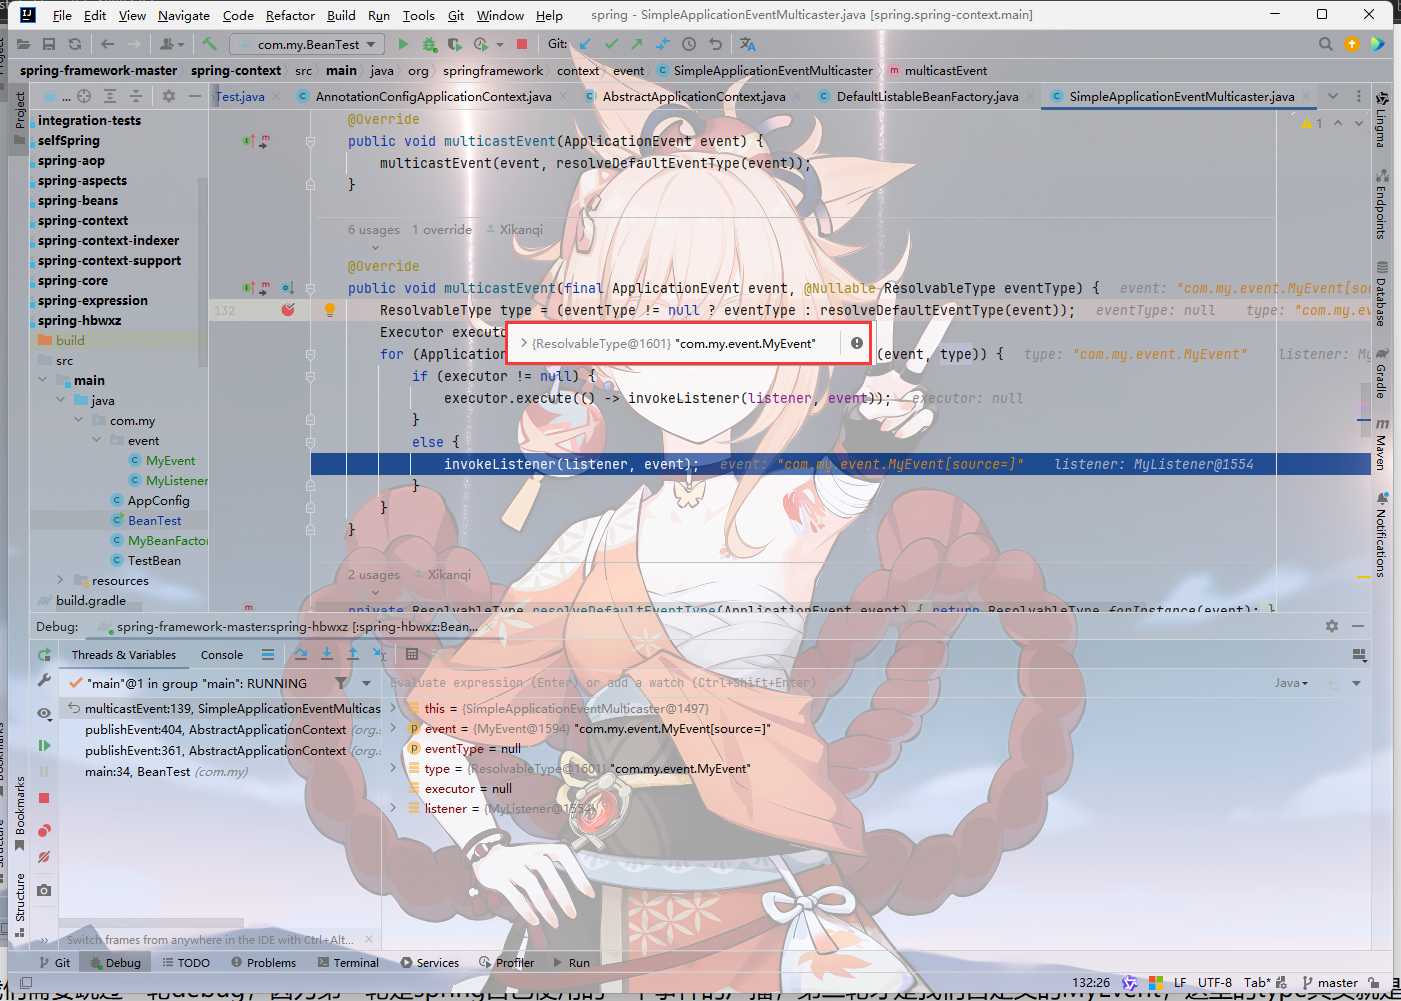Open the Tools menu

point(419,15)
